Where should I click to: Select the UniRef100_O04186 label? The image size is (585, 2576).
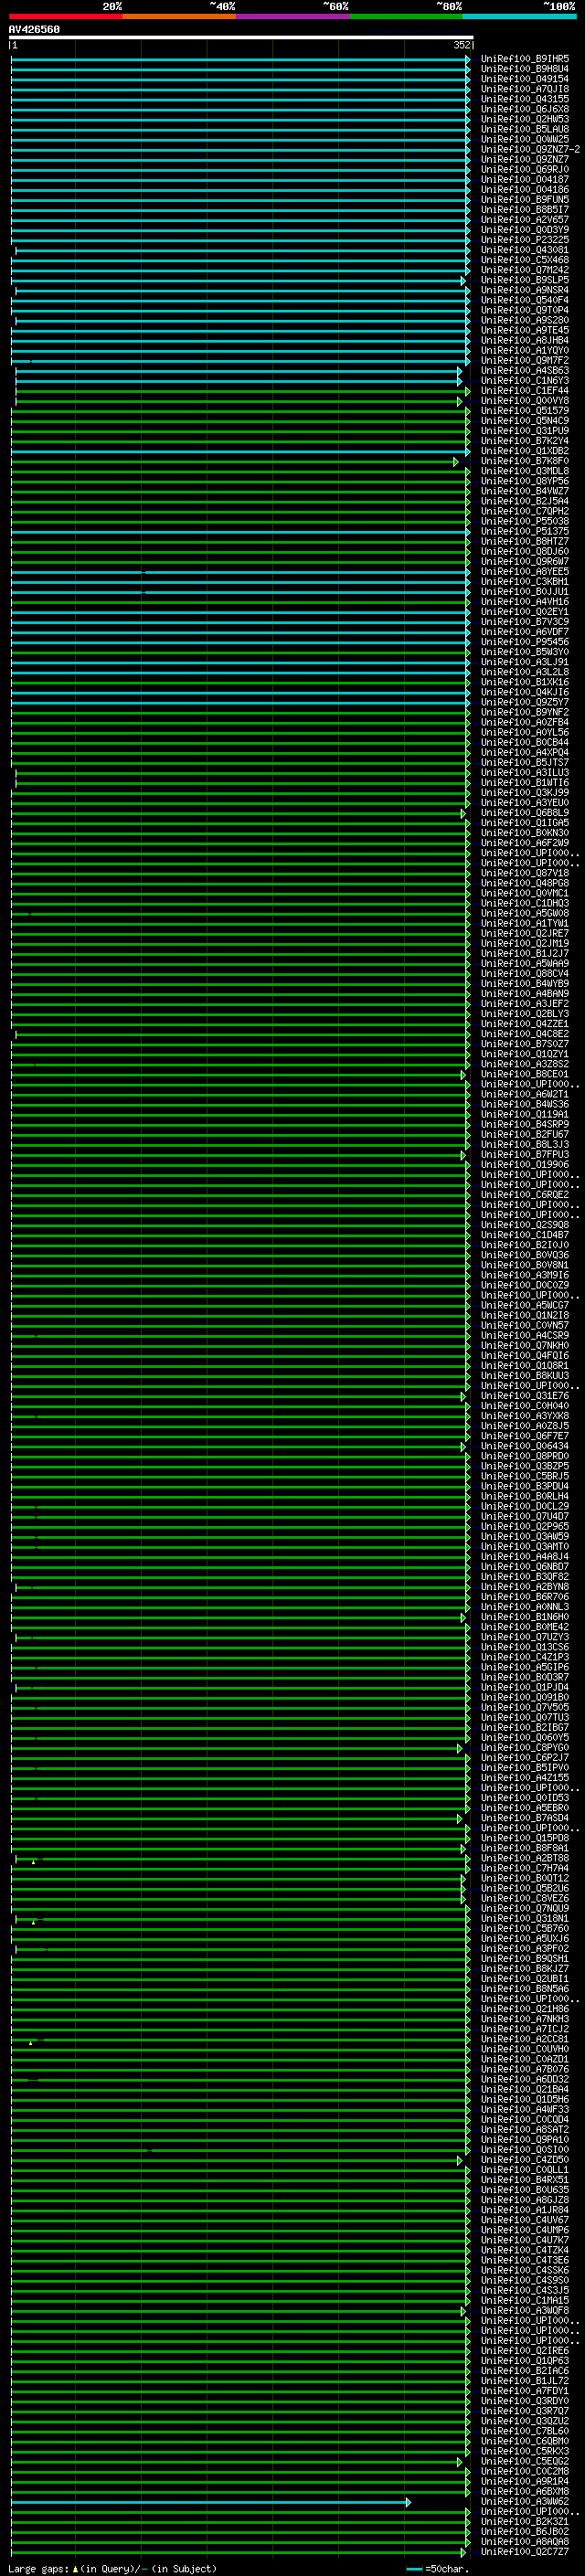pos(524,190)
